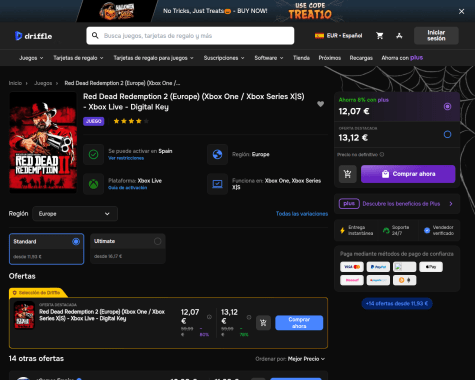
Task: Open Guía de activación link
Action: (x=127, y=188)
